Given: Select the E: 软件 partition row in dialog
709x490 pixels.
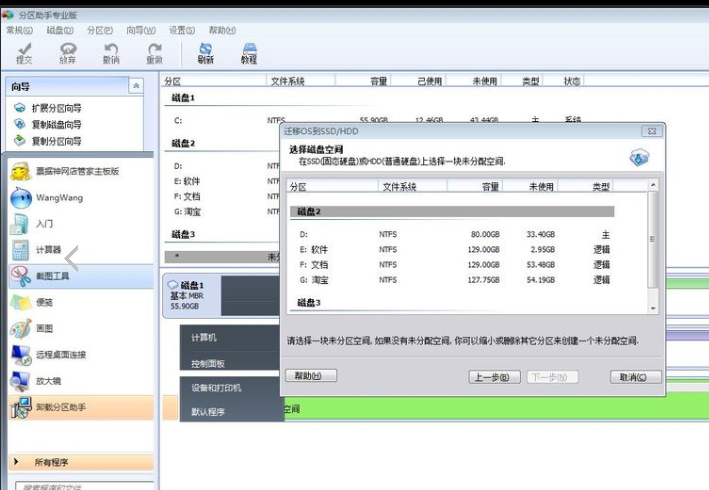Looking at the screenshot, I should [x=450, y=249].
